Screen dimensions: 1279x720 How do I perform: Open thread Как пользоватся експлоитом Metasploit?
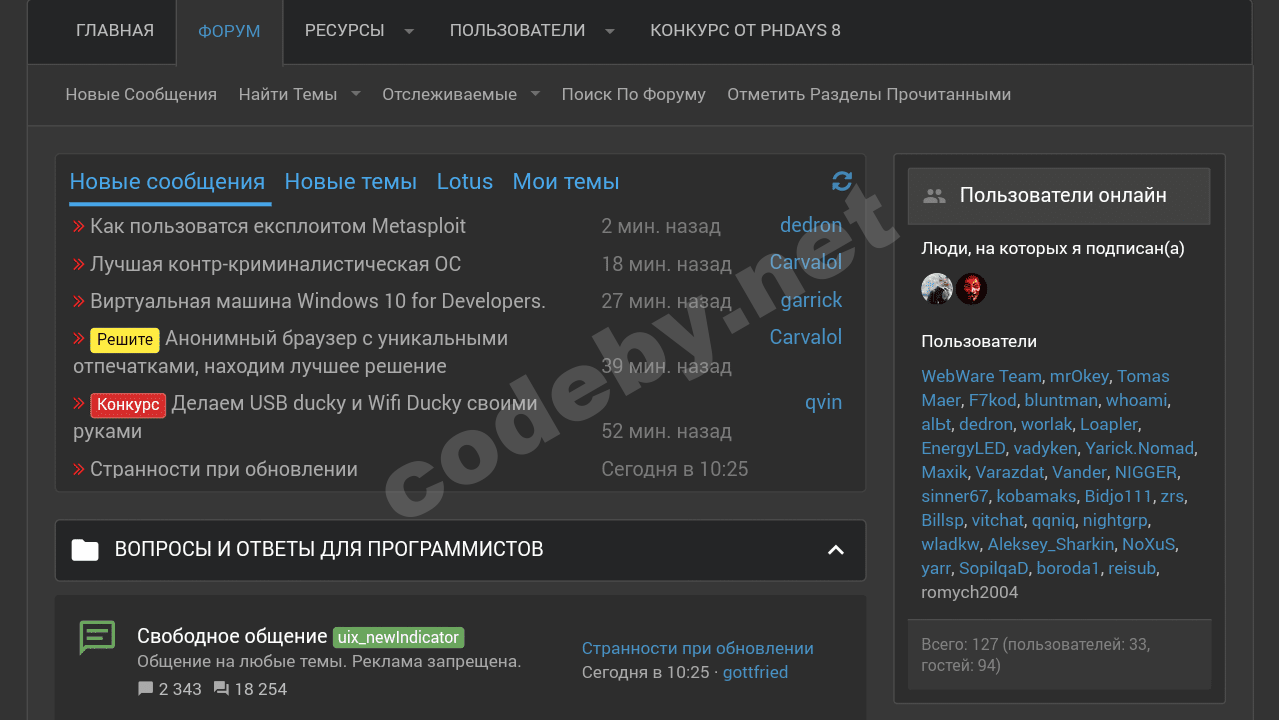pyautogui.click(x=278, y=226)
